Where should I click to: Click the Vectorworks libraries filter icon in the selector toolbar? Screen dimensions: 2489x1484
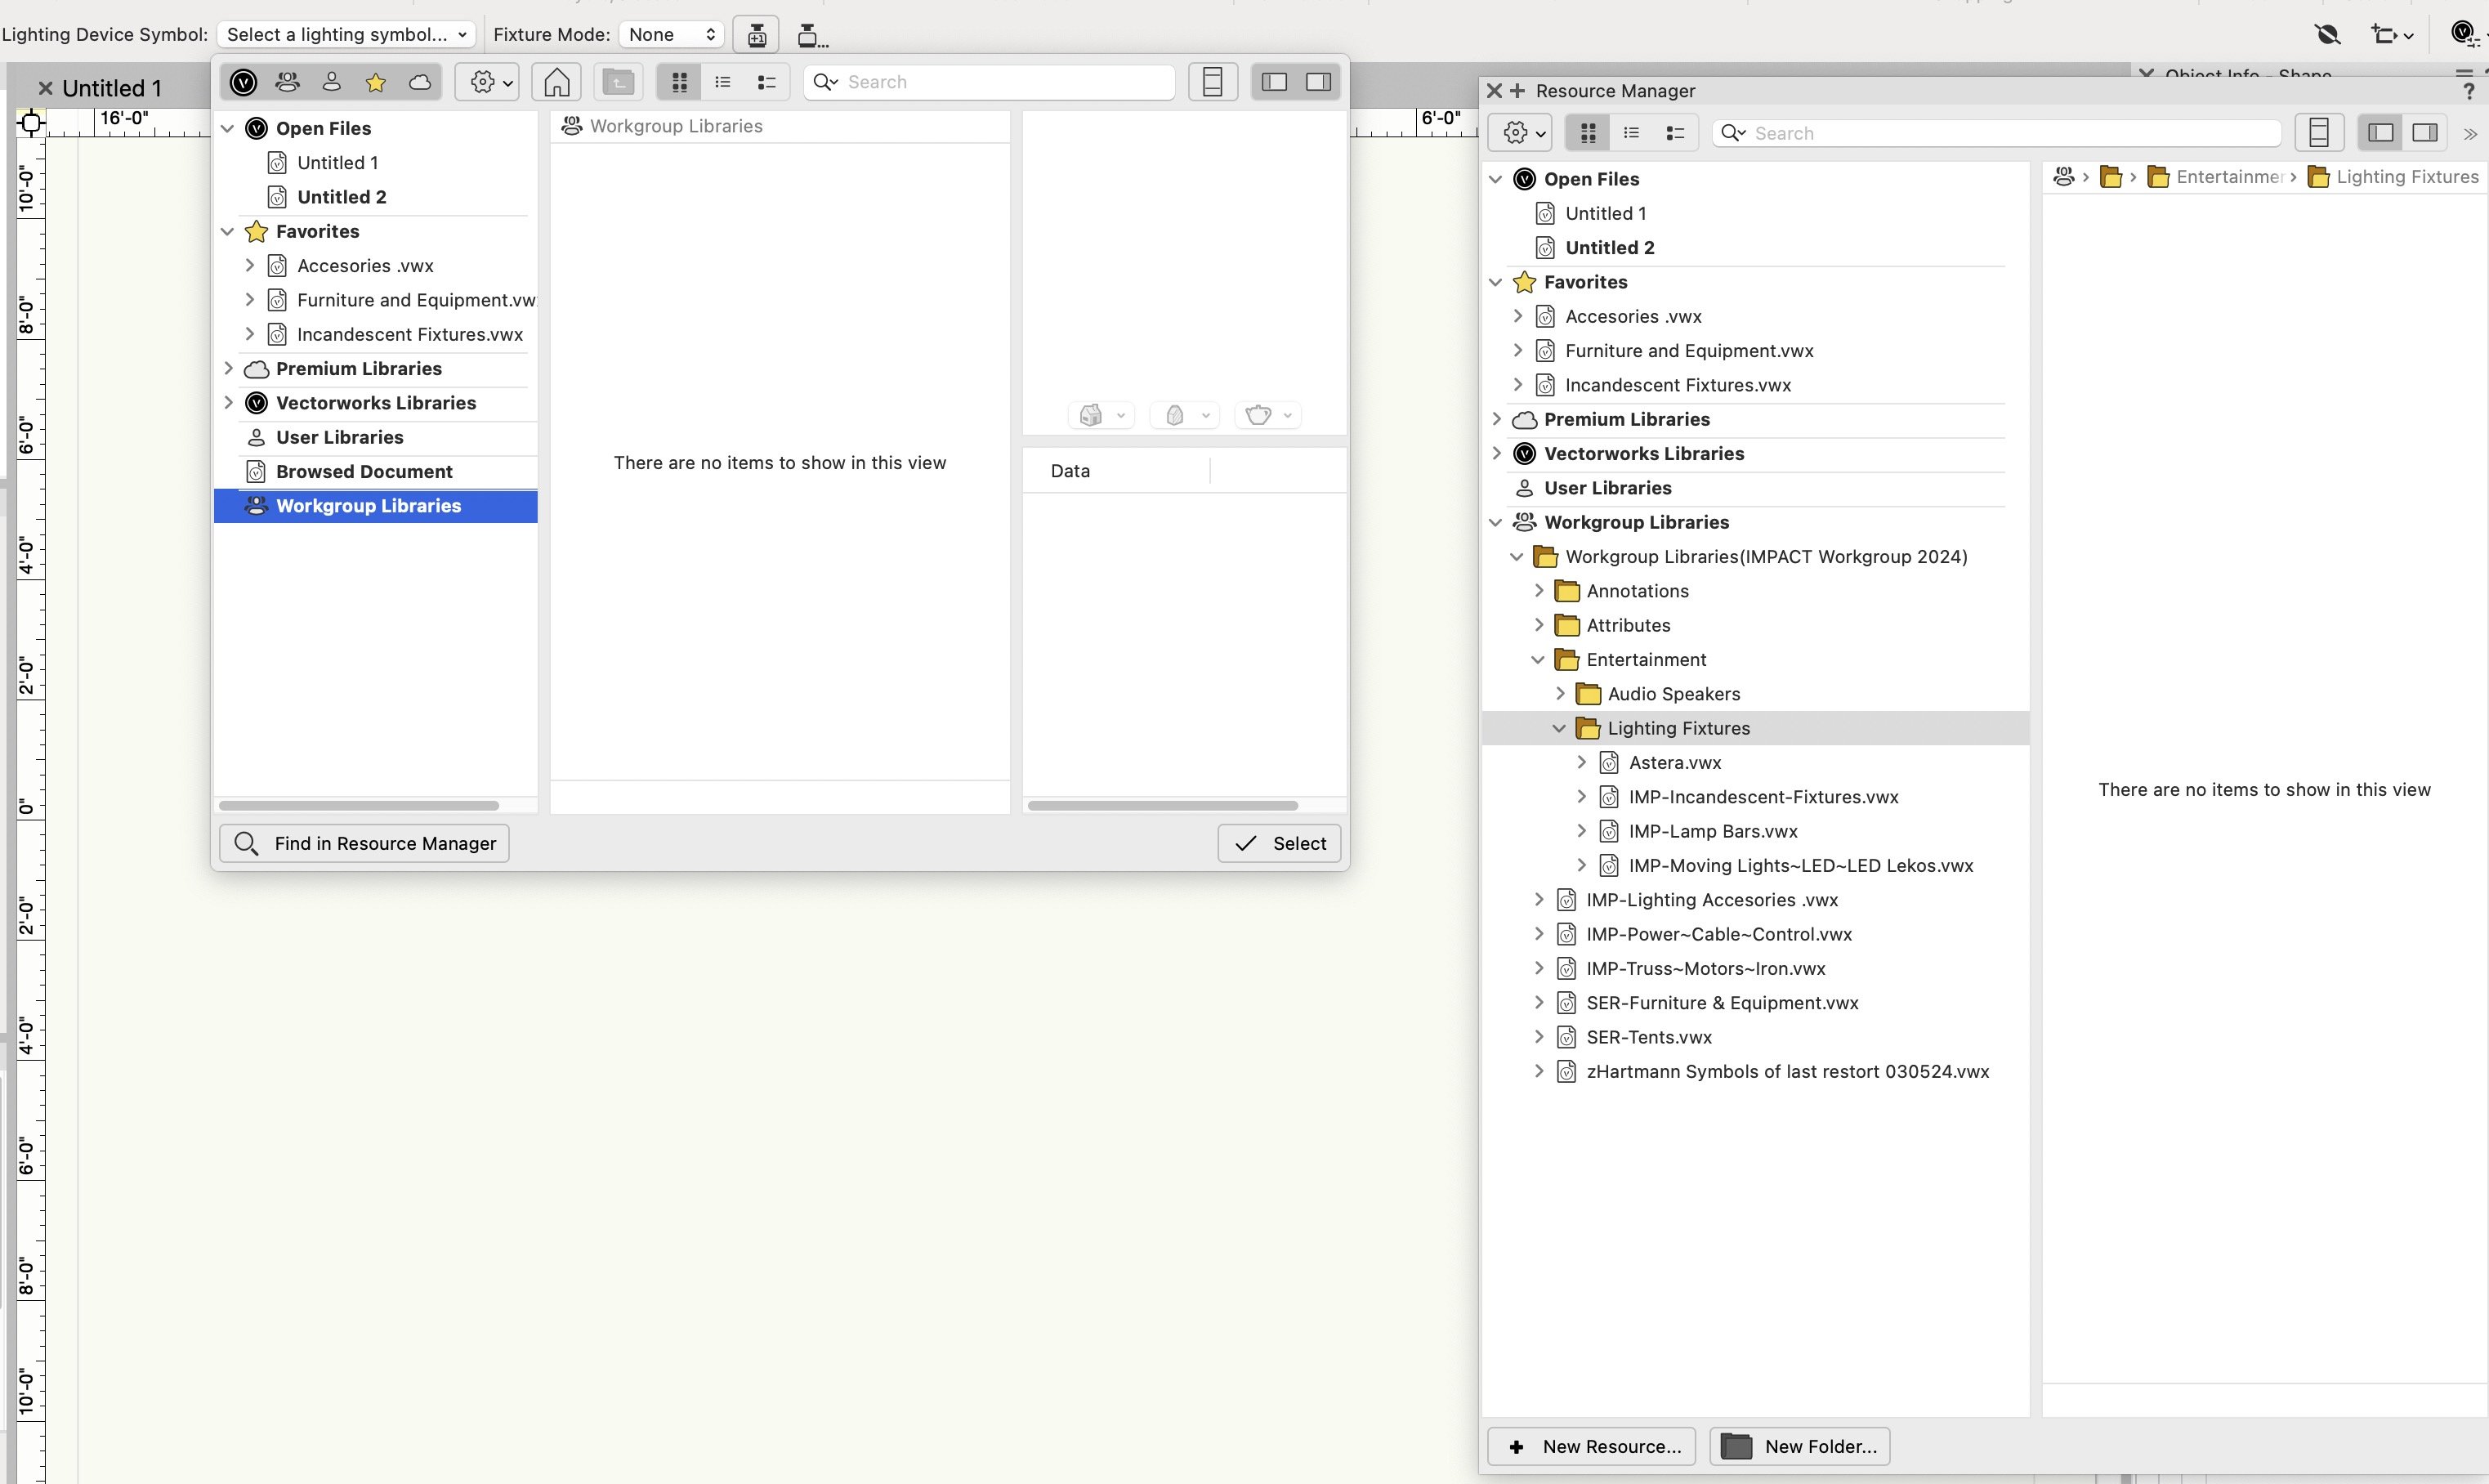pos(243,82)
